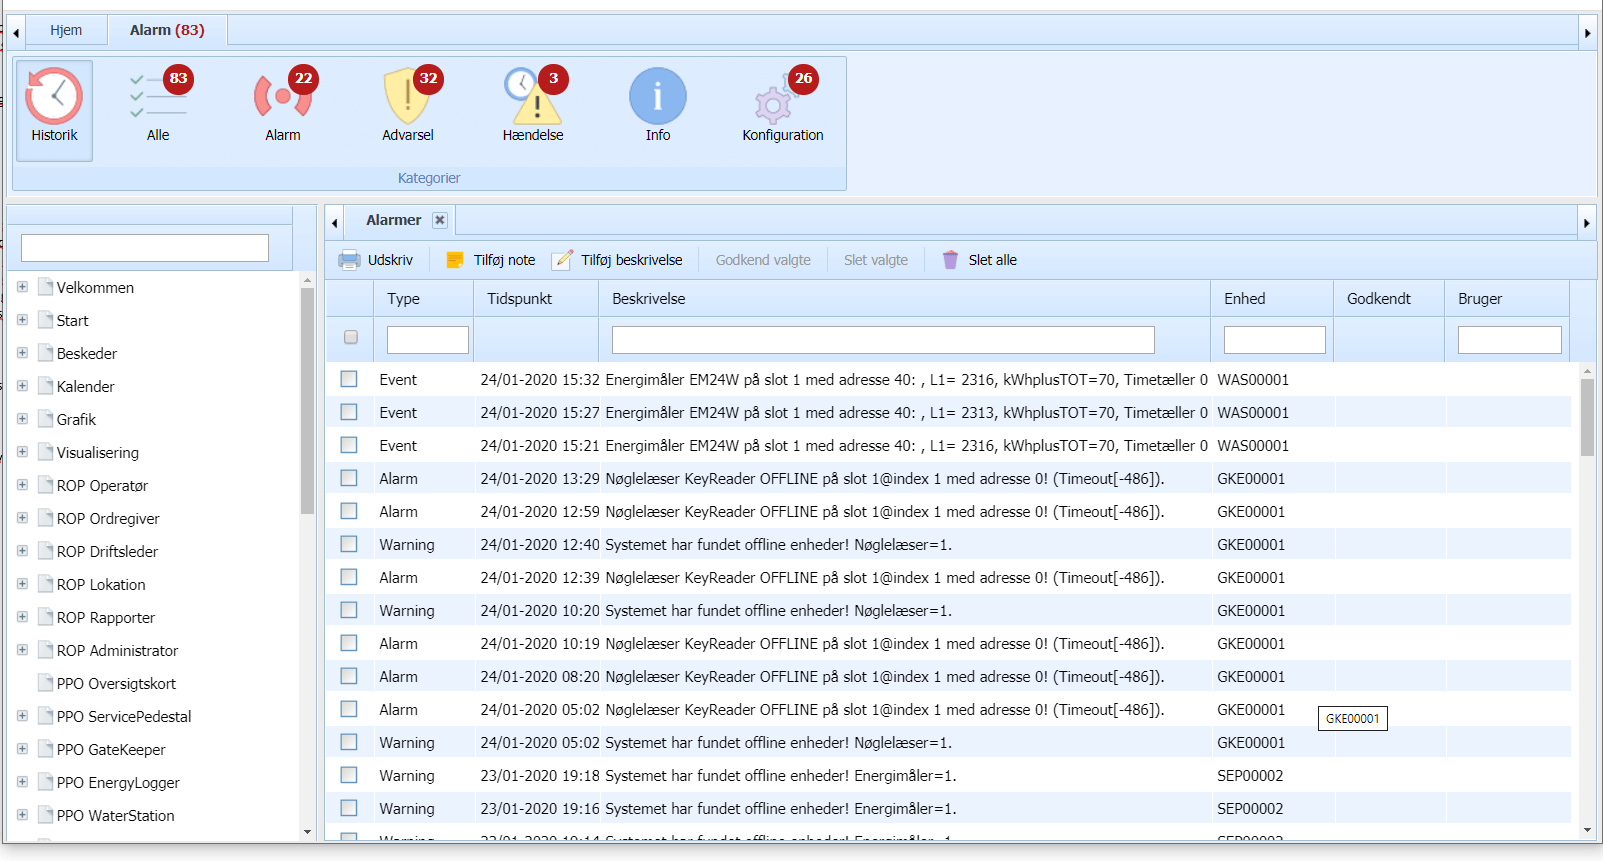The height and width of the screenshot is (861, 1603).
Task: Open the ROP Lokation tree item
Action: [x=101, y=584]
